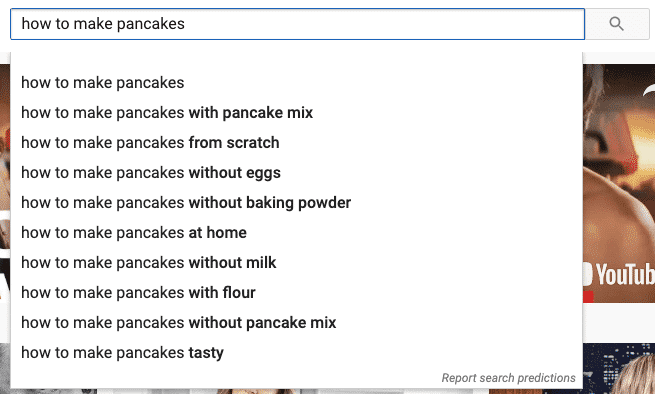655x394 pixels.
Task: Open the partially hidden left-edge thumbnail
Action: [x=5, y=183]
